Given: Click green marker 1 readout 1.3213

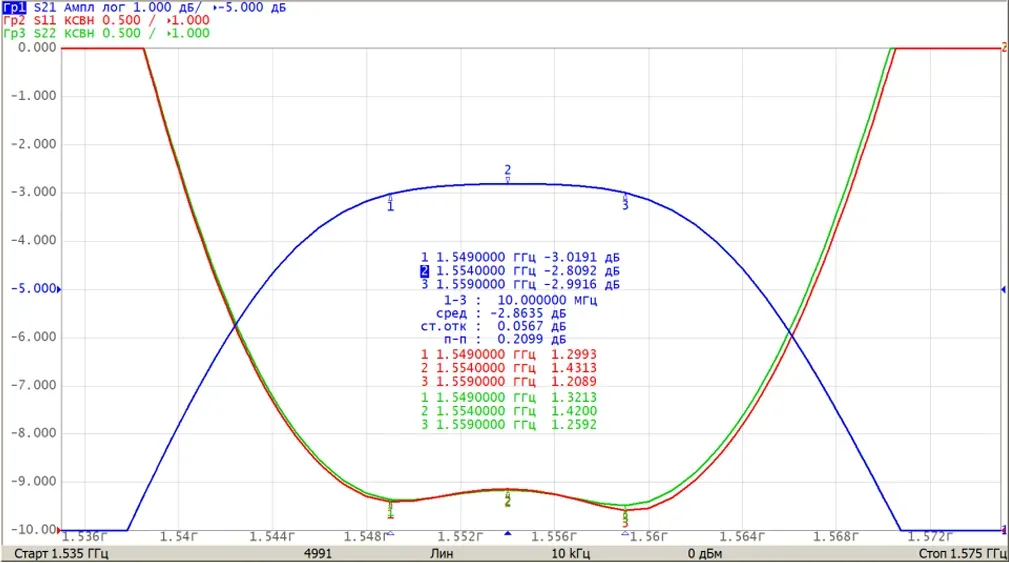Looking at the screenshot, I should (x=508, y=398).
